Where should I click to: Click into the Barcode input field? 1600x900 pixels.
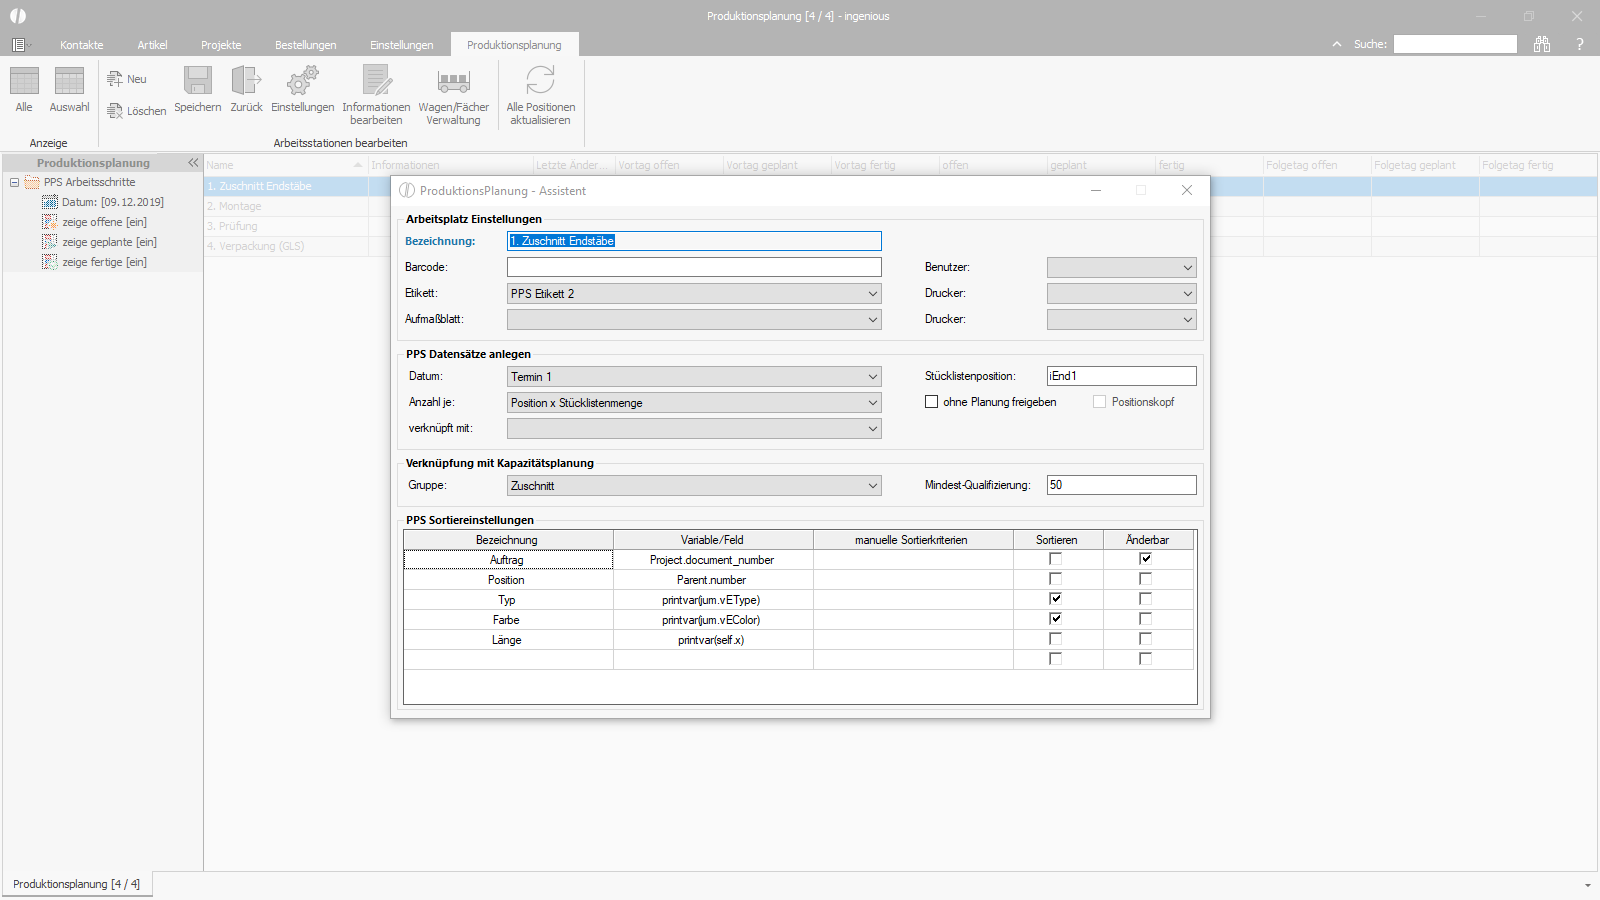point(694,267)
